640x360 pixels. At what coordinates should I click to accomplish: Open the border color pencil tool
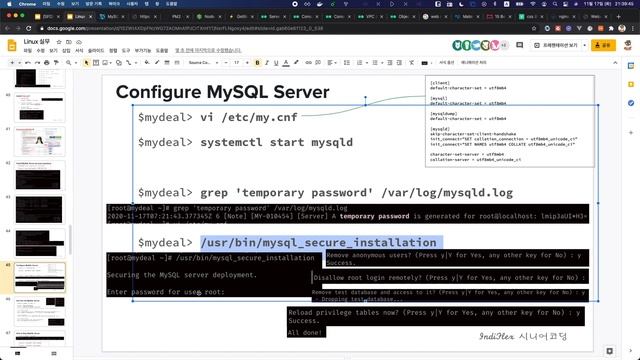(x=157, y=63)
